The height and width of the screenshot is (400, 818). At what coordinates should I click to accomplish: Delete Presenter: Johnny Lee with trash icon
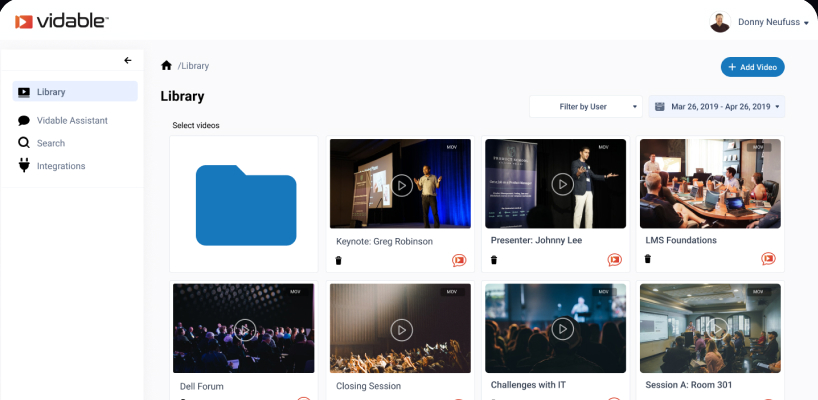coord(494,259)
